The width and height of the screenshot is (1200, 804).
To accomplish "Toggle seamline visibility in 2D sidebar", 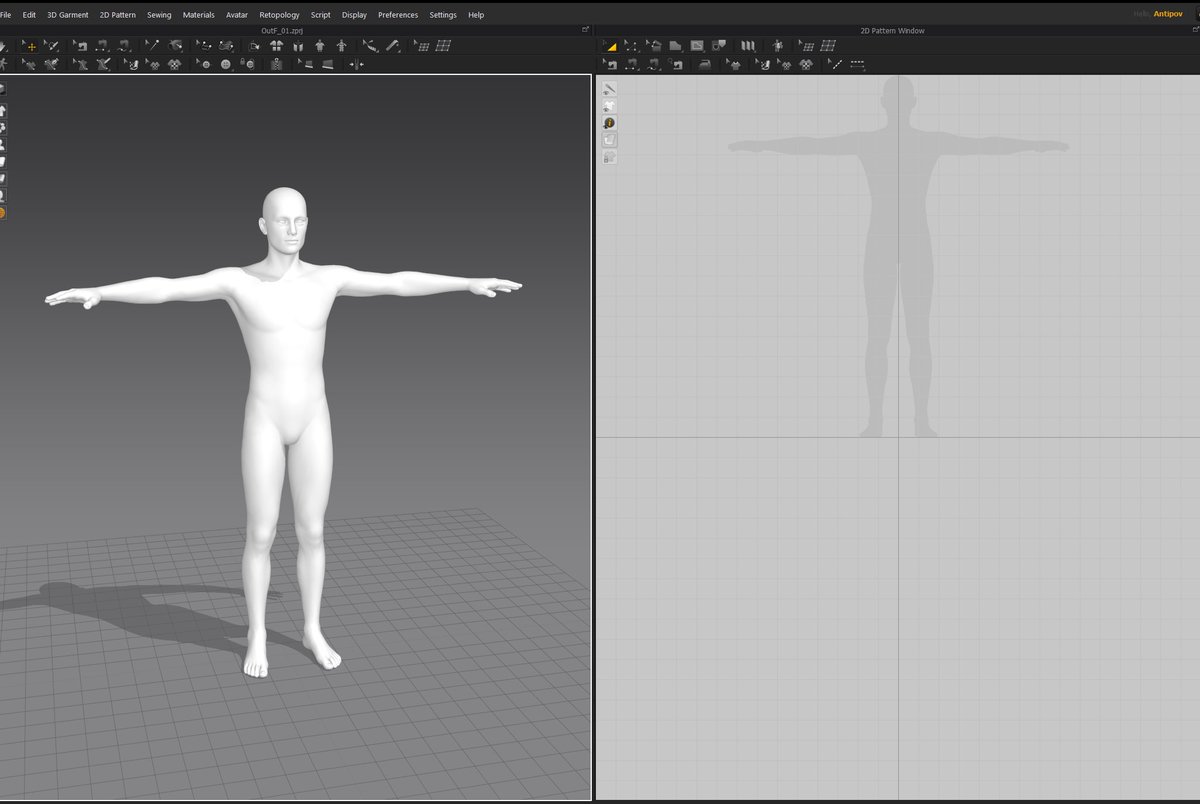I will click(610, 88).
